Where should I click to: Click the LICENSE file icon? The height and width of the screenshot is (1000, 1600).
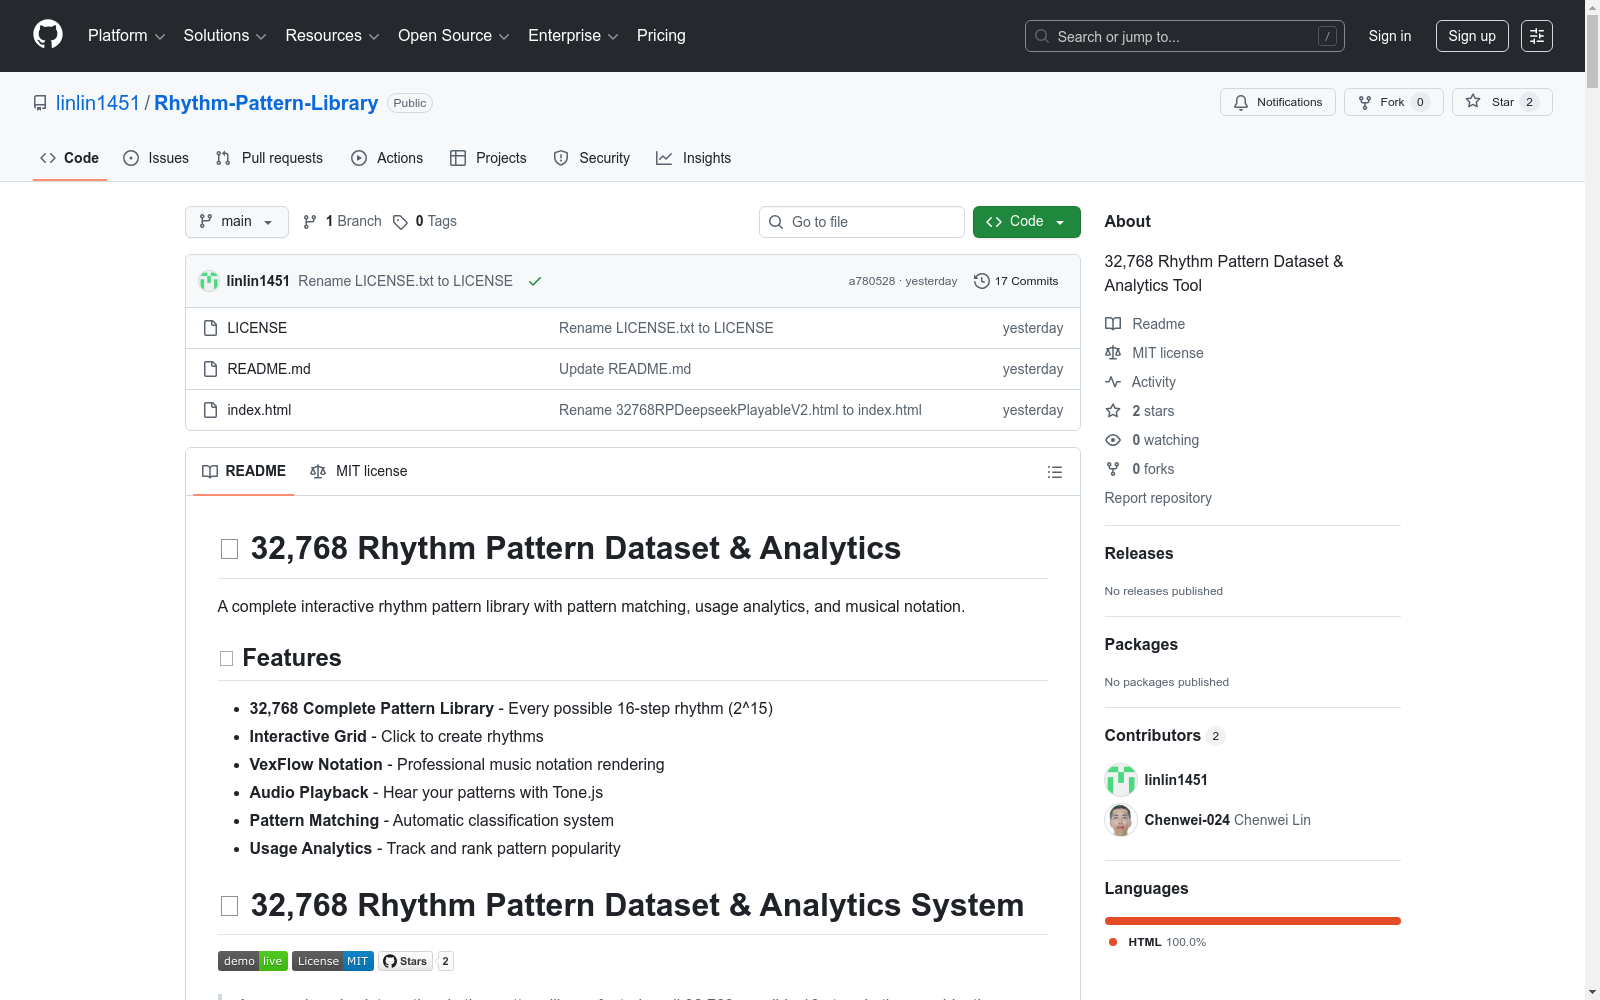click(210, 328)
